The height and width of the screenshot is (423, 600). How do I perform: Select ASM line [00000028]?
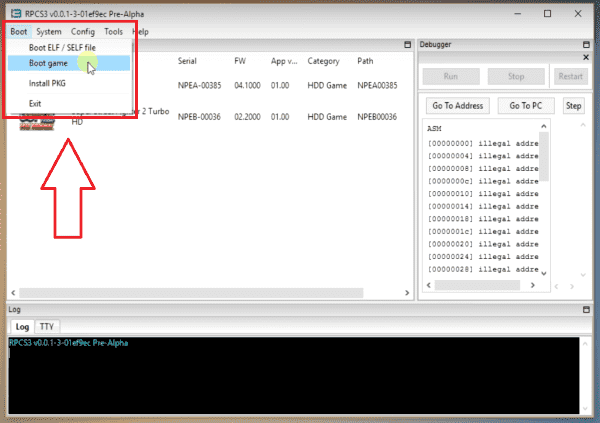click(483, 269)
